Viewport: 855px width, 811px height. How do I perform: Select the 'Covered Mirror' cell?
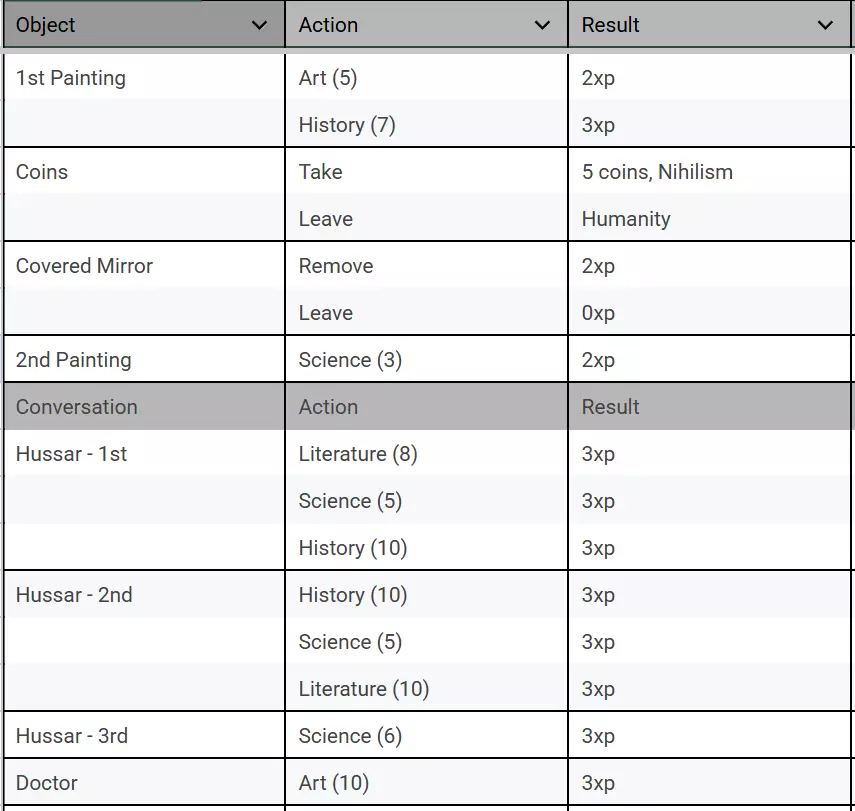pyautogui.click(x=84, y=266)
